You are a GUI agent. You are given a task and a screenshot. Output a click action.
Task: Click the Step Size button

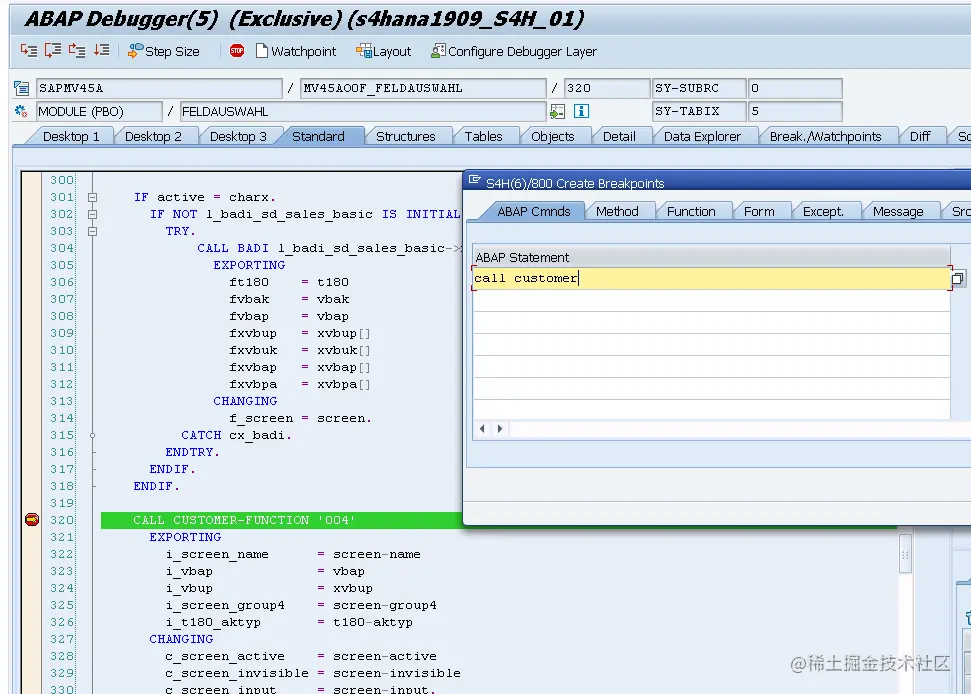click(x=165, y=51)
